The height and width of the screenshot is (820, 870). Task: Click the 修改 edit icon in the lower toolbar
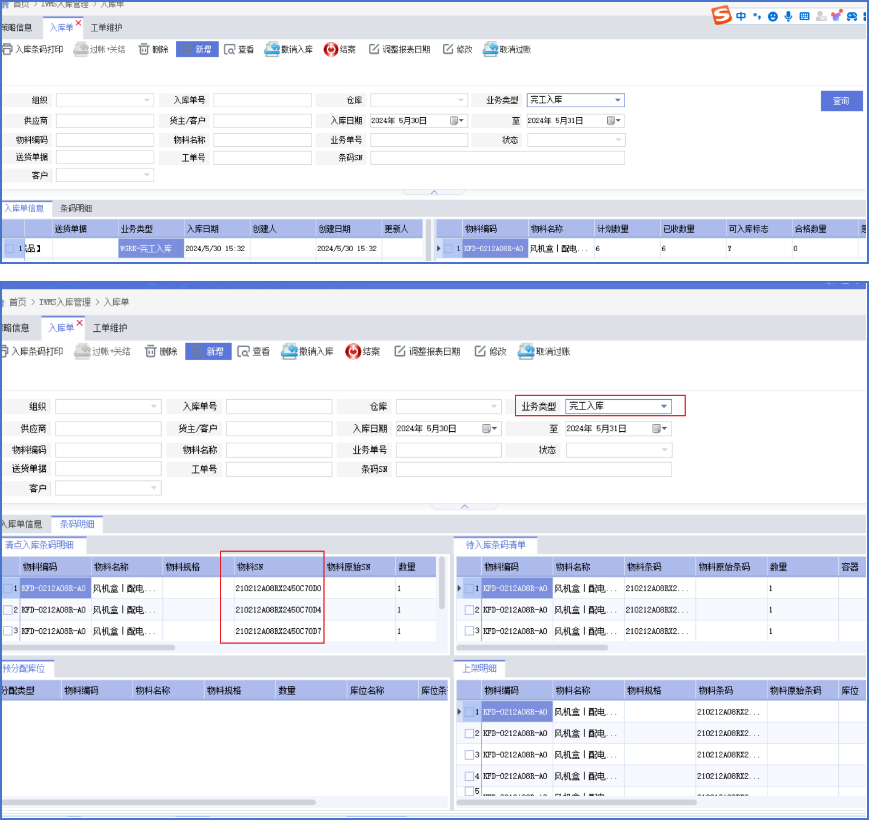click(480, 352)
